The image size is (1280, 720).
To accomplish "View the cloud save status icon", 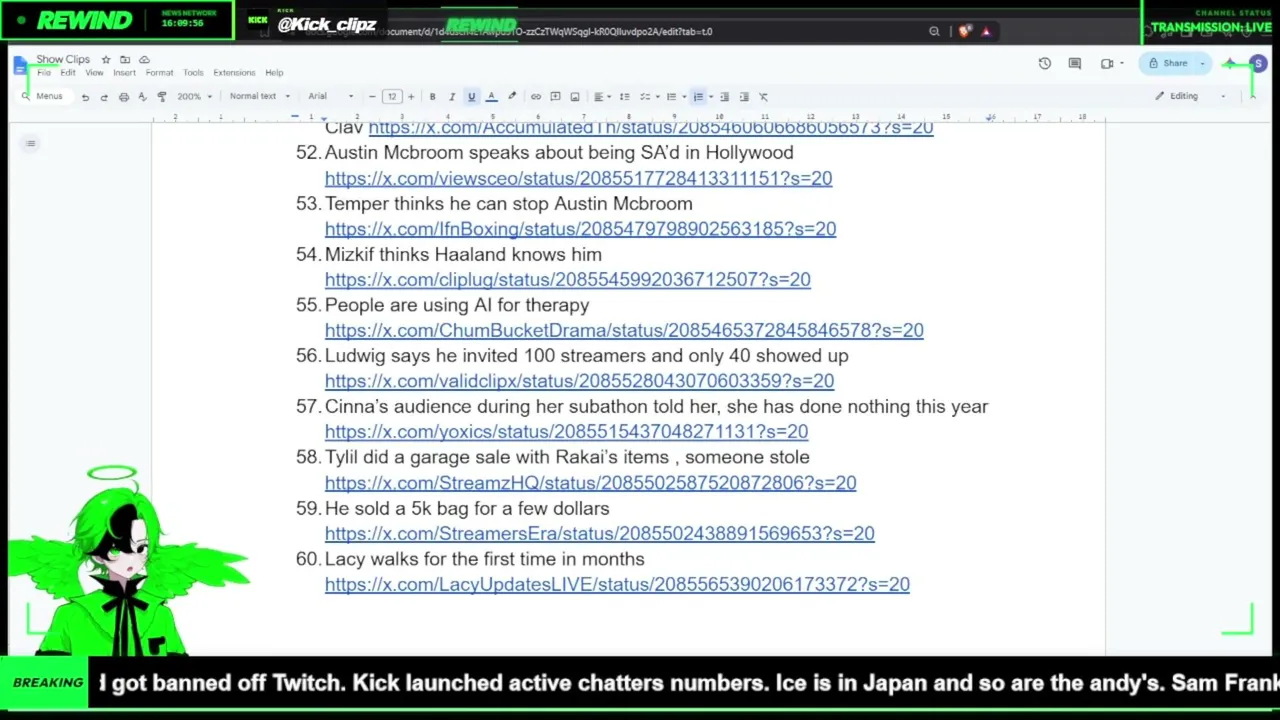I will (x=144, y=60).
